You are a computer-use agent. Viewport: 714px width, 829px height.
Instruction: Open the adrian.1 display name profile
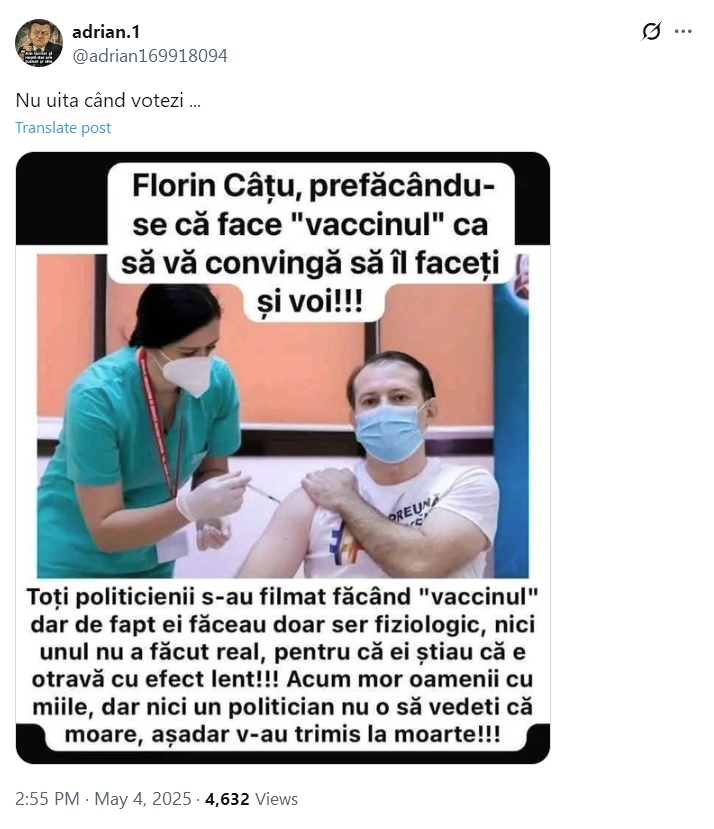106,32
